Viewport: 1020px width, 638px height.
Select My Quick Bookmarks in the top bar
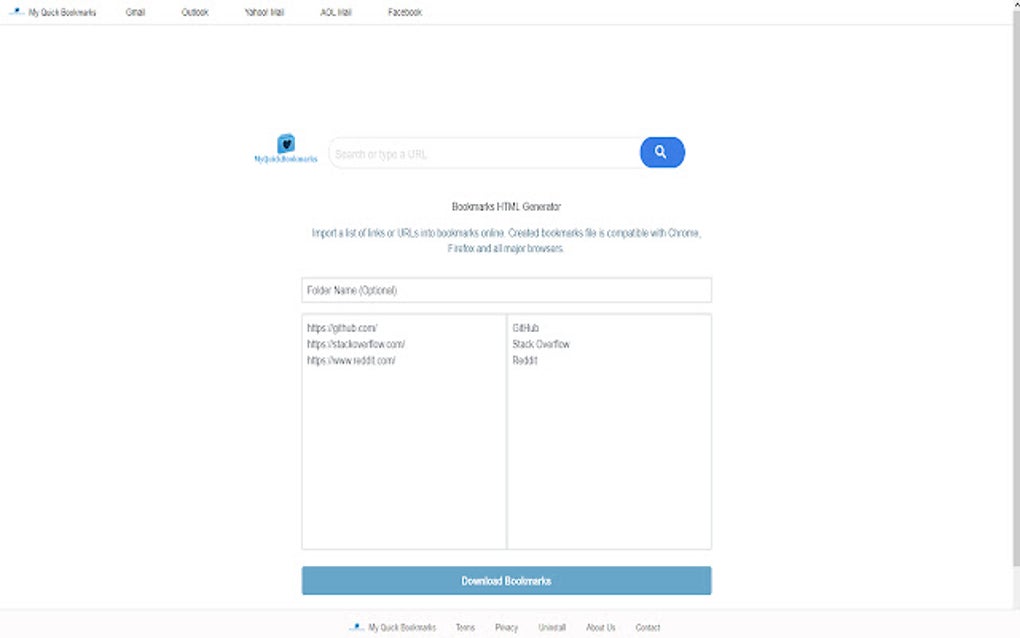[64, 12]
